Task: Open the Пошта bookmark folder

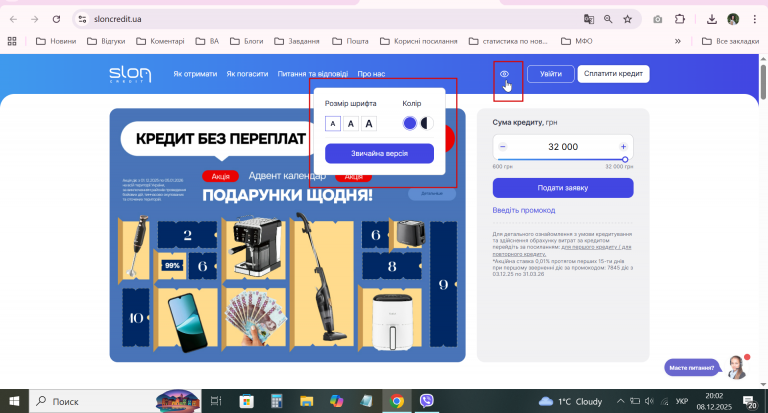Action: pyautogui.click(x=350, y=41)
